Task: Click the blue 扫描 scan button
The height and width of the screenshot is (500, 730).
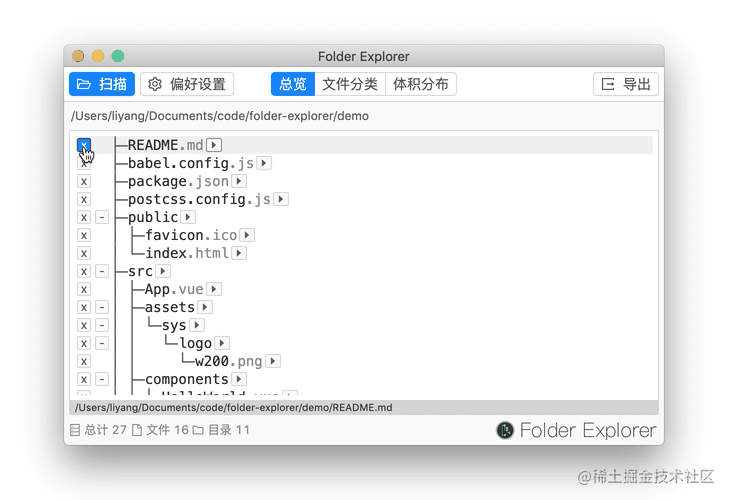Action: [102, 84]
